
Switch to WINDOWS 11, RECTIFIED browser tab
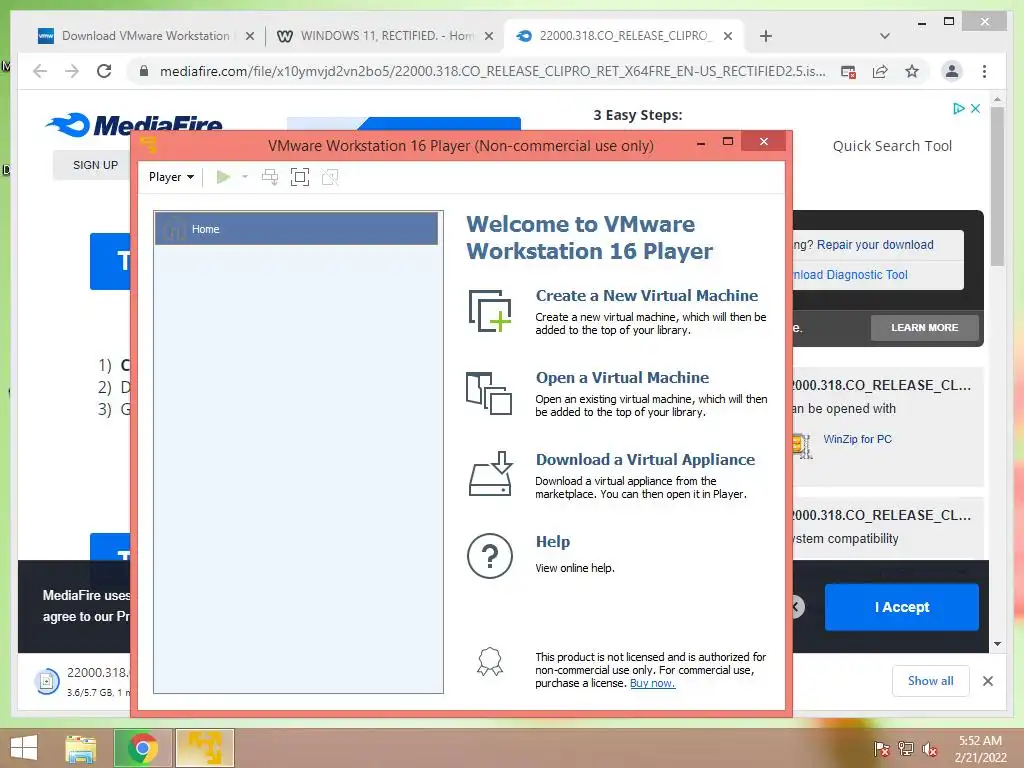(387, 36)
